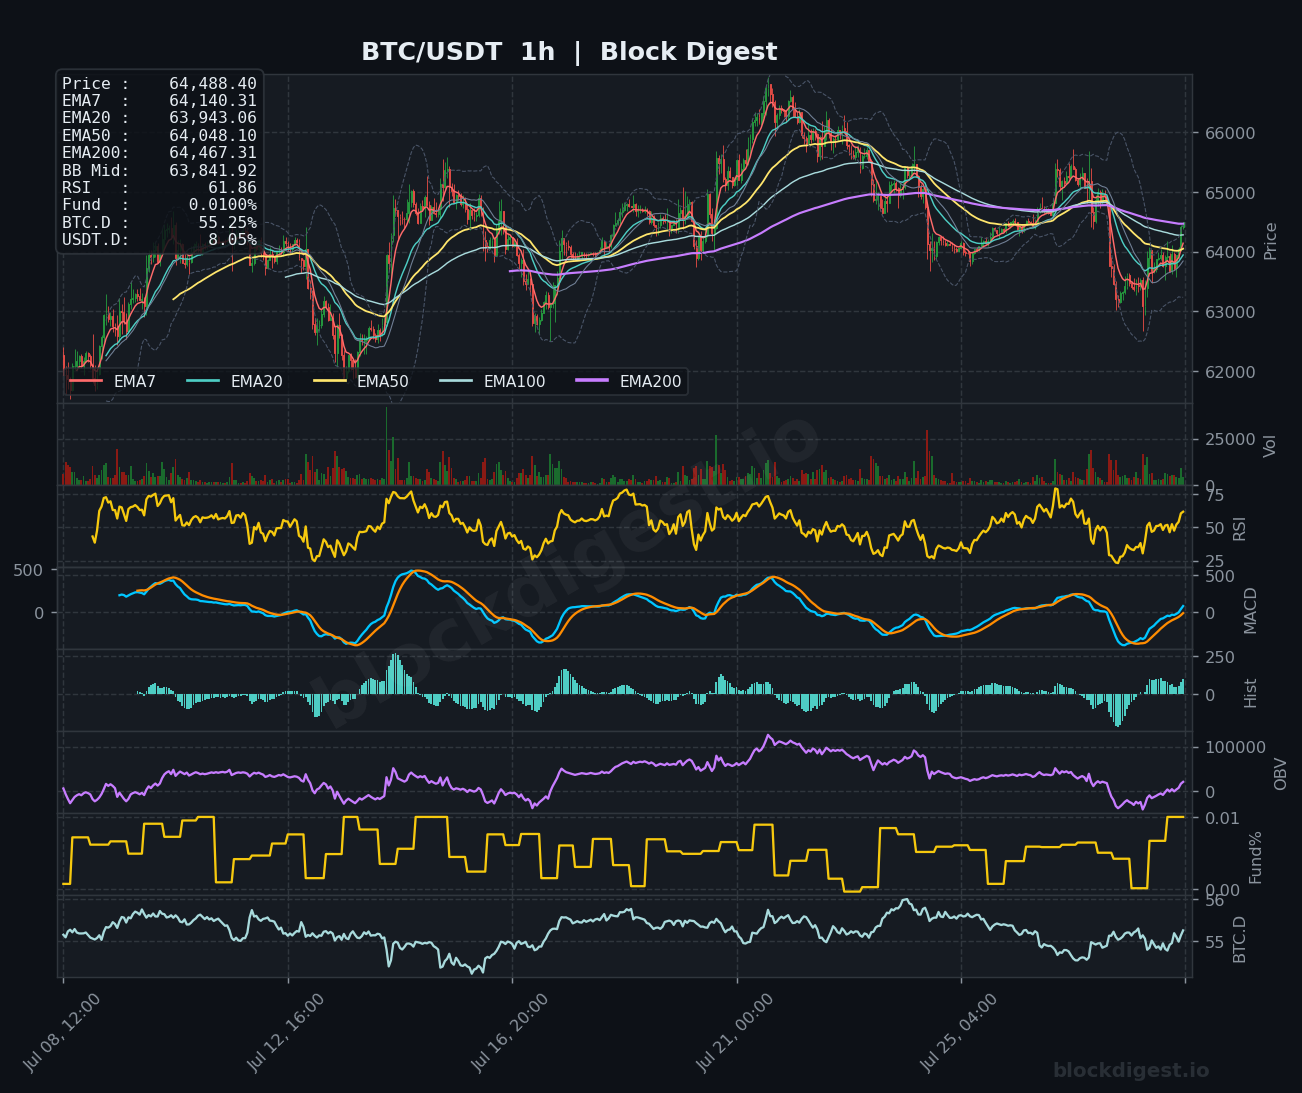Click the BTC.D axis label on right
Viewport: 1302px width, 1093px height.
click(1240, 939)
